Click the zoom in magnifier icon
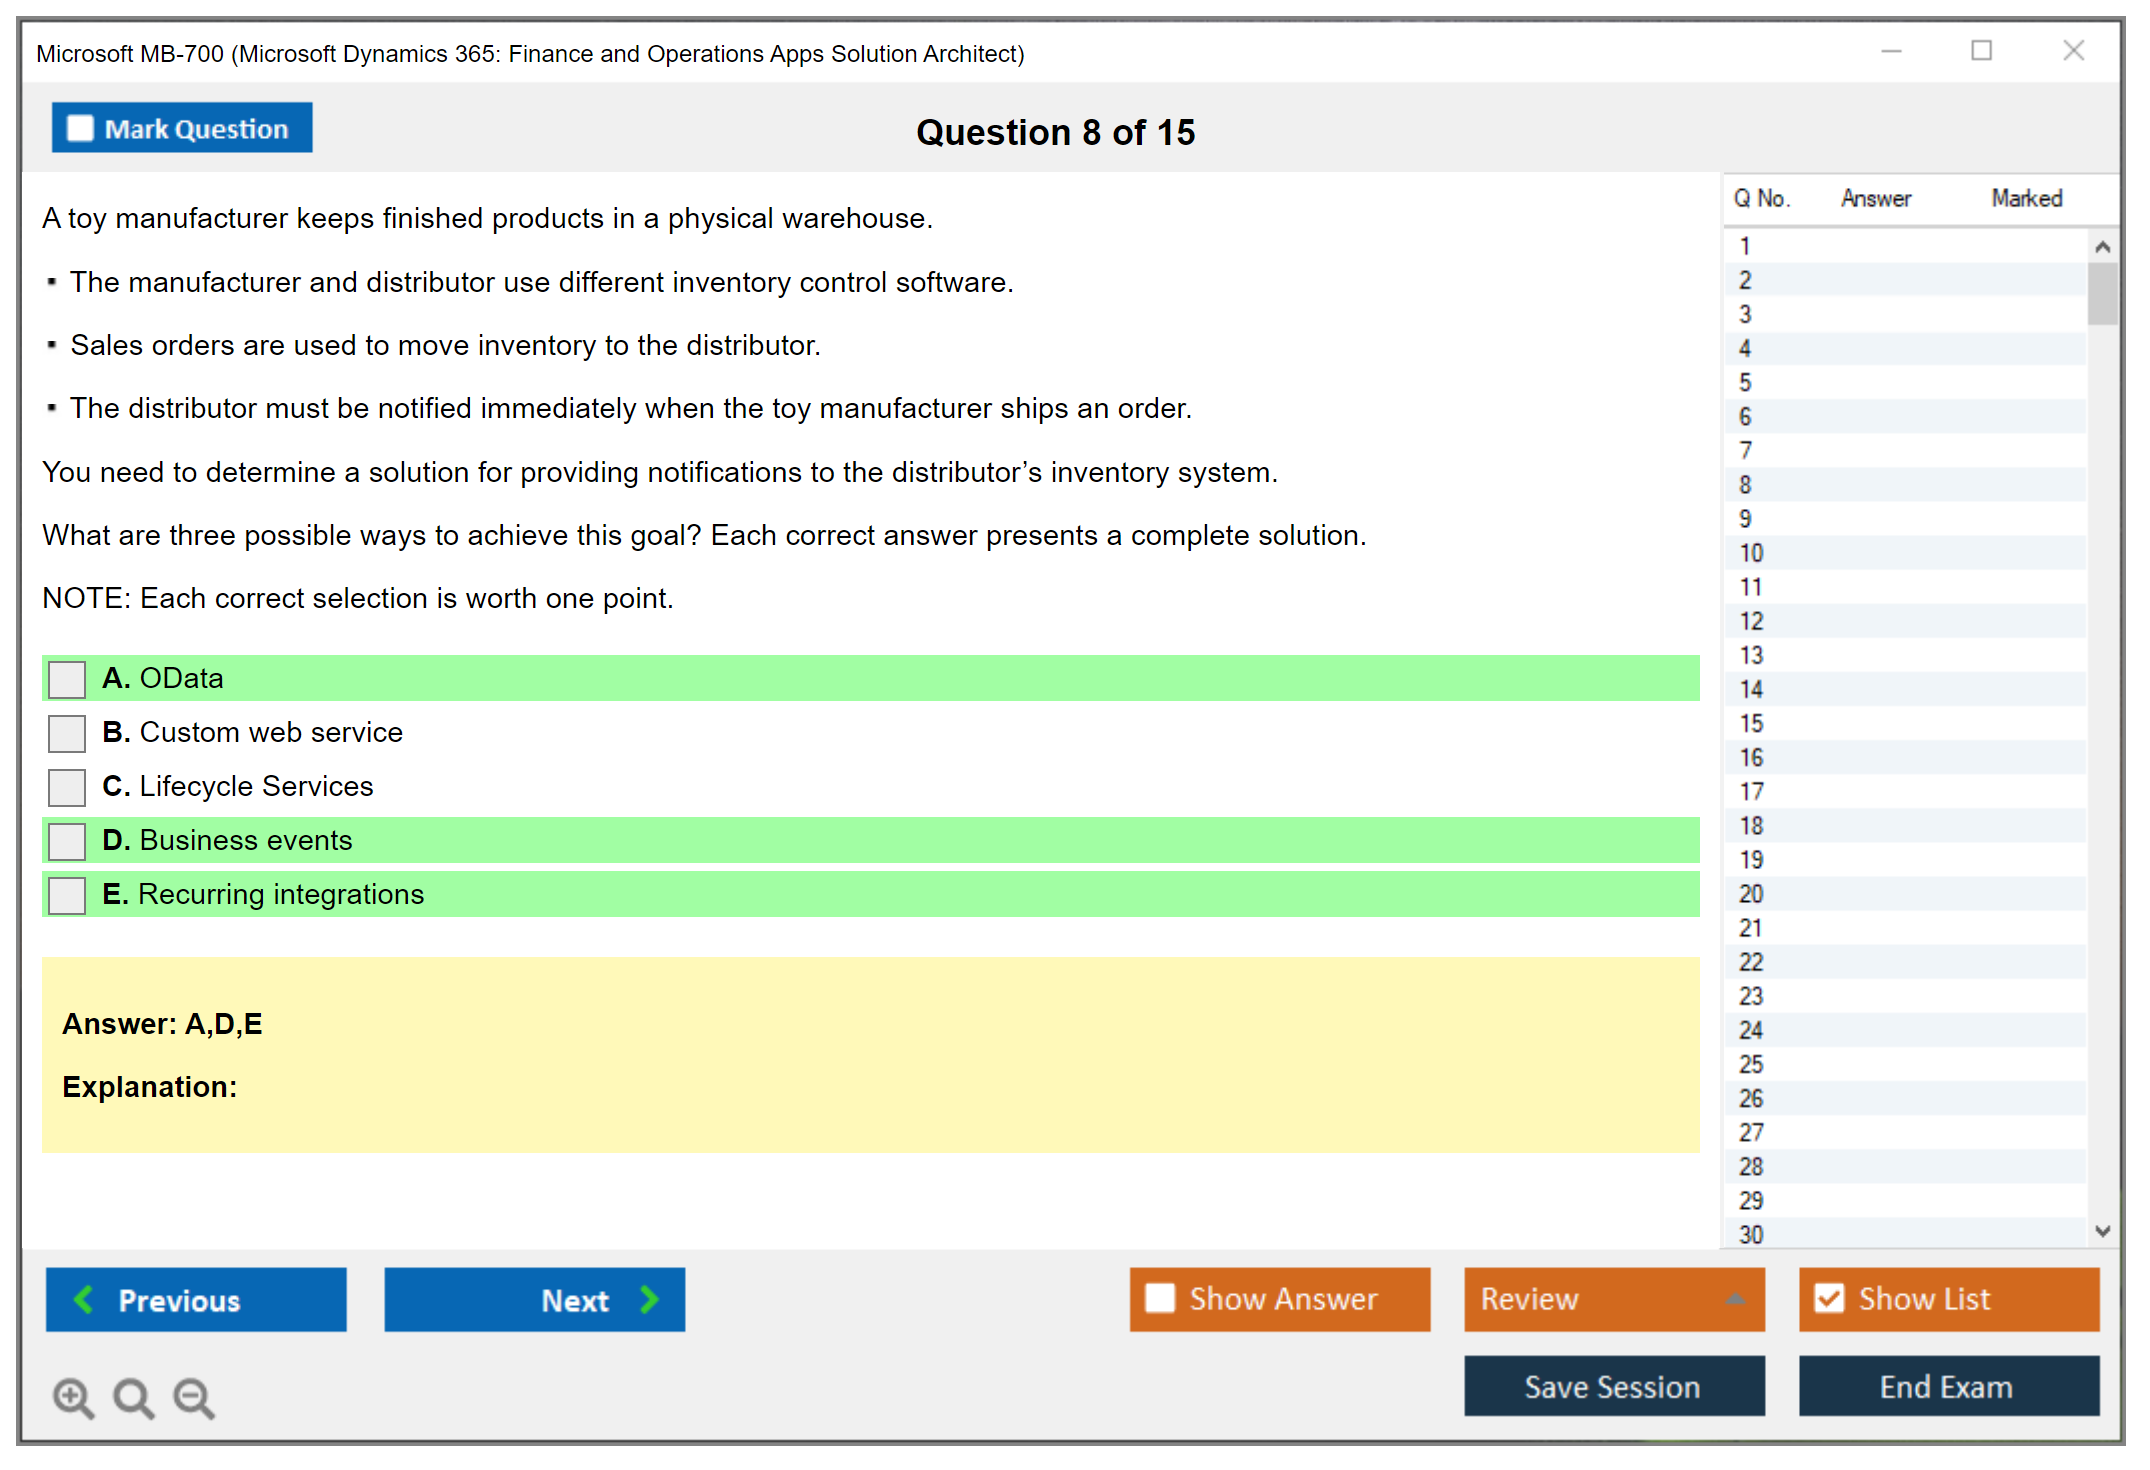This screenshot has width=2150, height=1470. click(x=73, y=1397)
